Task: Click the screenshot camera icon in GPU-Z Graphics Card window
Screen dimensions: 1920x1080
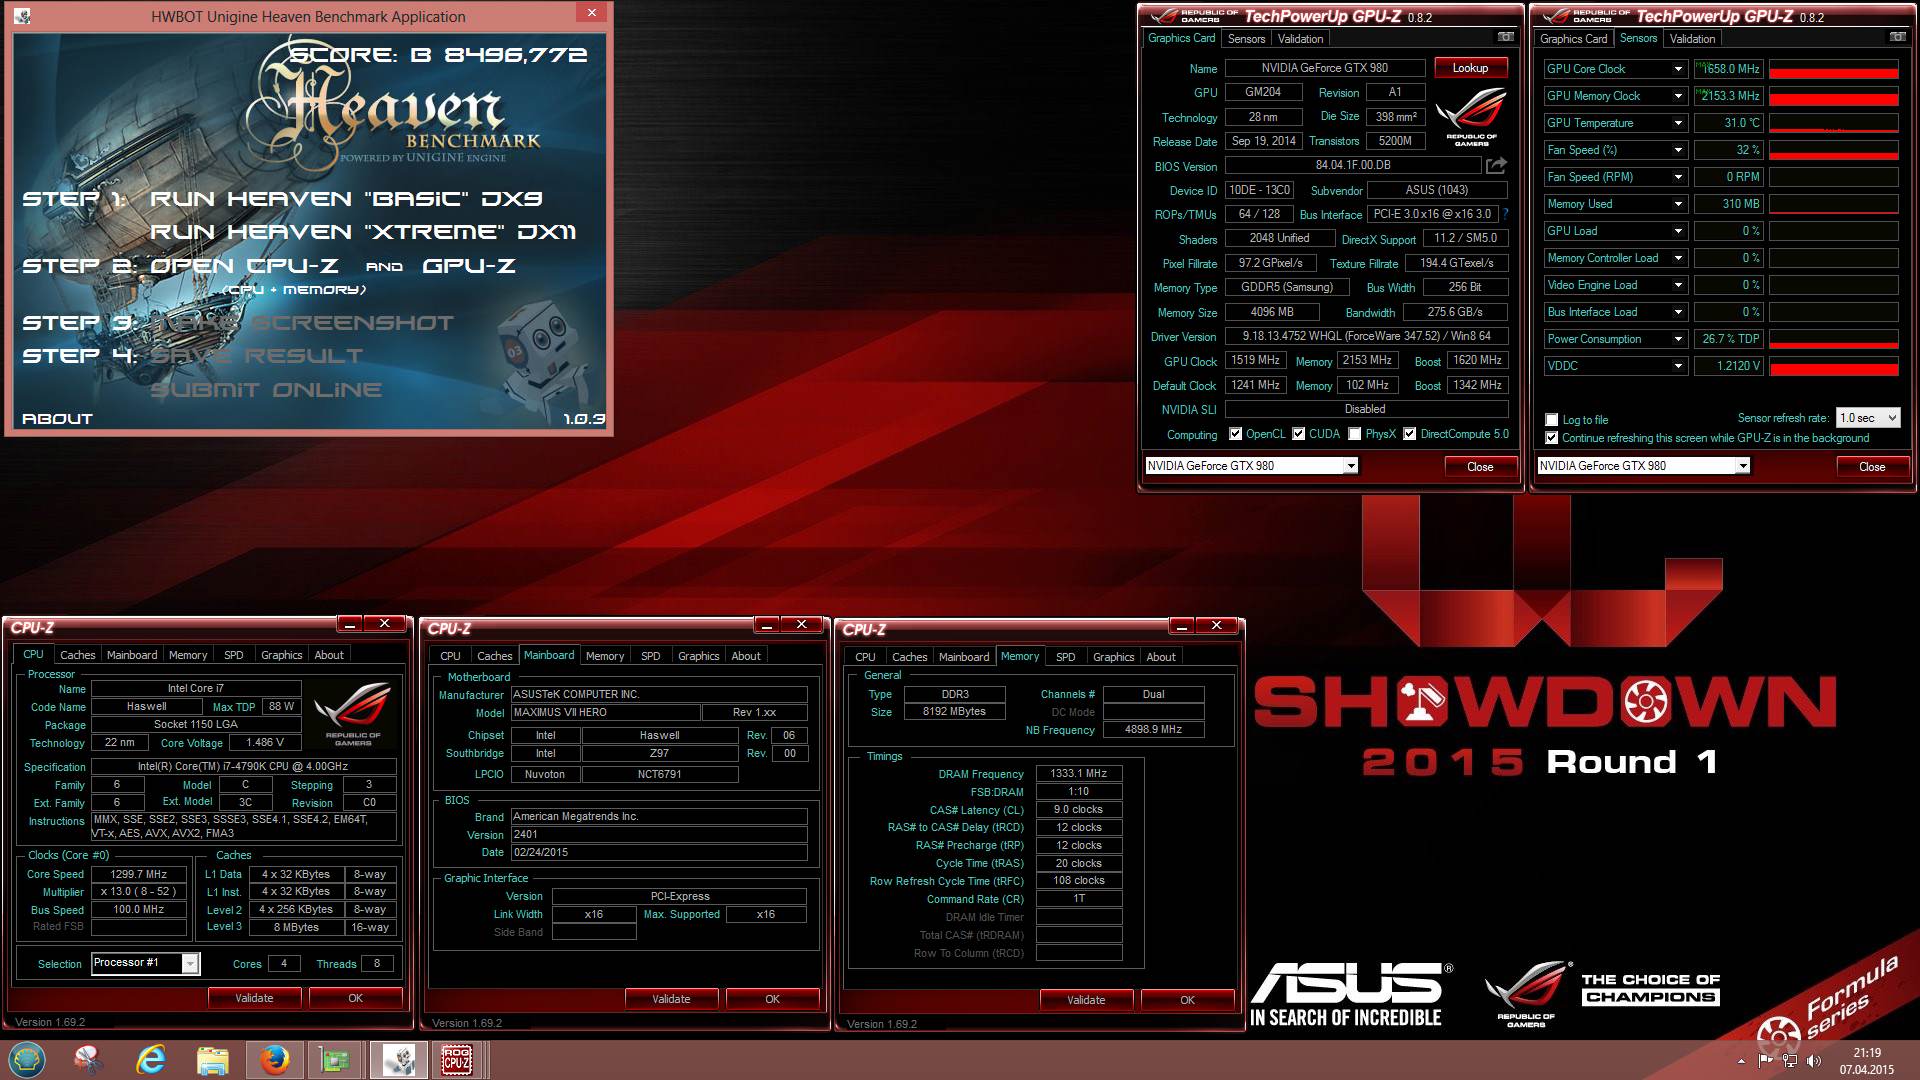Action: [1505, 37]
